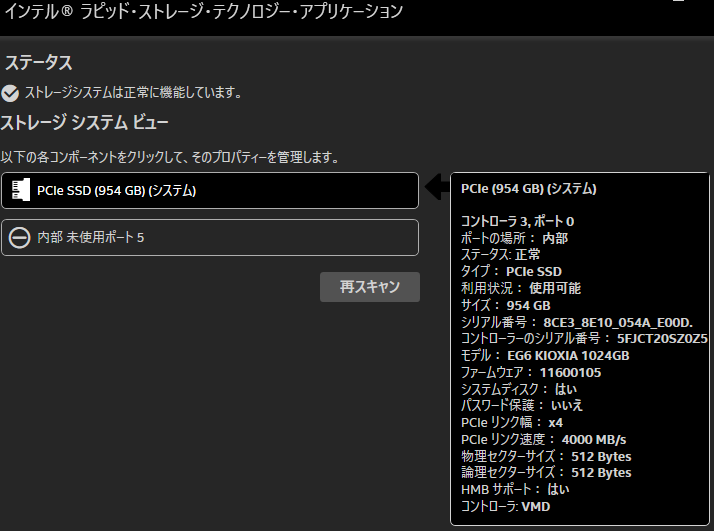
Task: Click the パスワード保護 いいえ row
Action: (x=521, y=405)
